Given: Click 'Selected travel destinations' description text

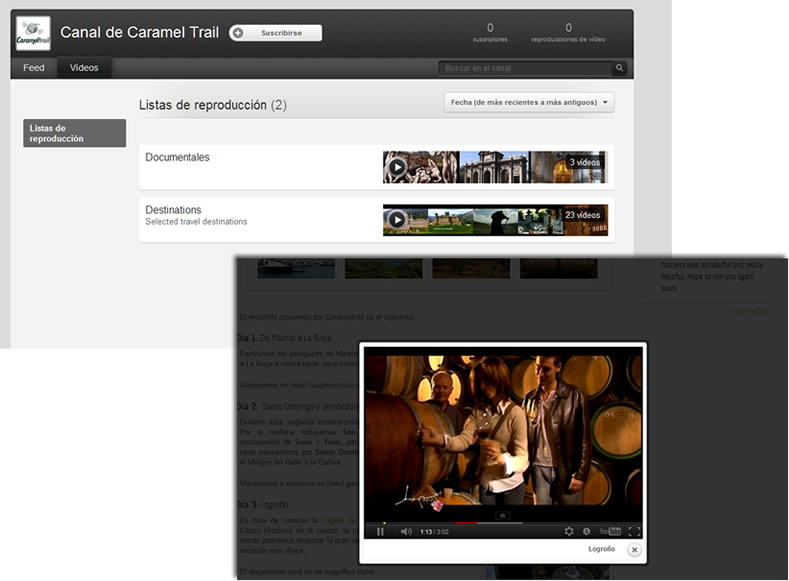Looking at the screenshot, I should pos(196,222).
